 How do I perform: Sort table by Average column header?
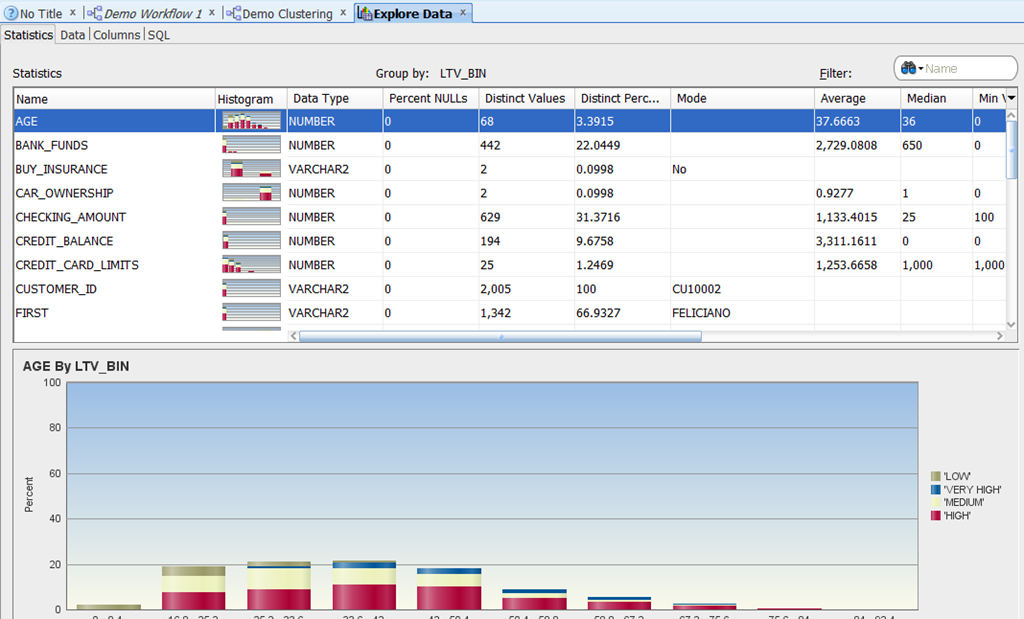[x=843, y=99]
